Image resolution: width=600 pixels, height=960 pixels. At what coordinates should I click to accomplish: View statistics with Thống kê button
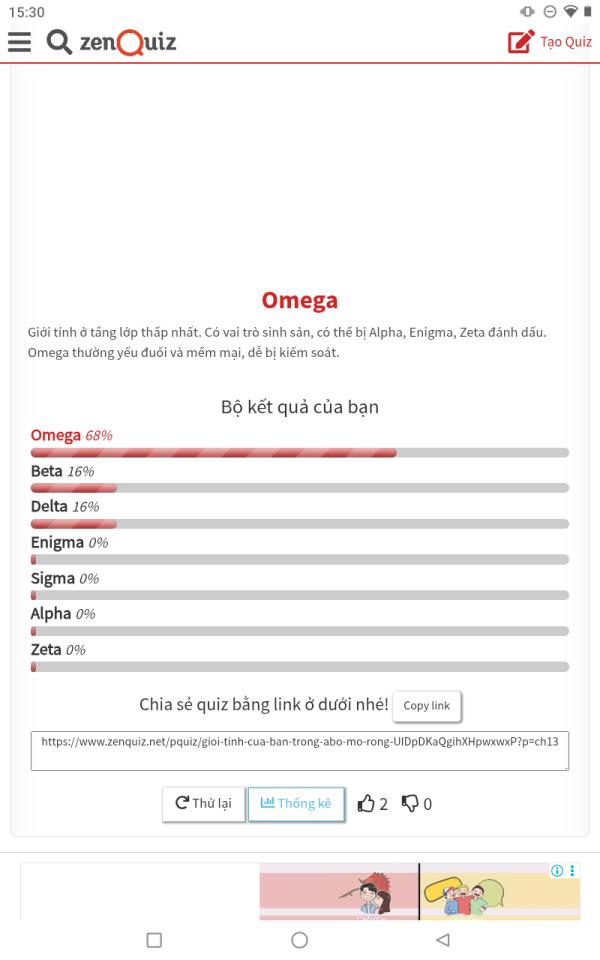coord(296,804)
